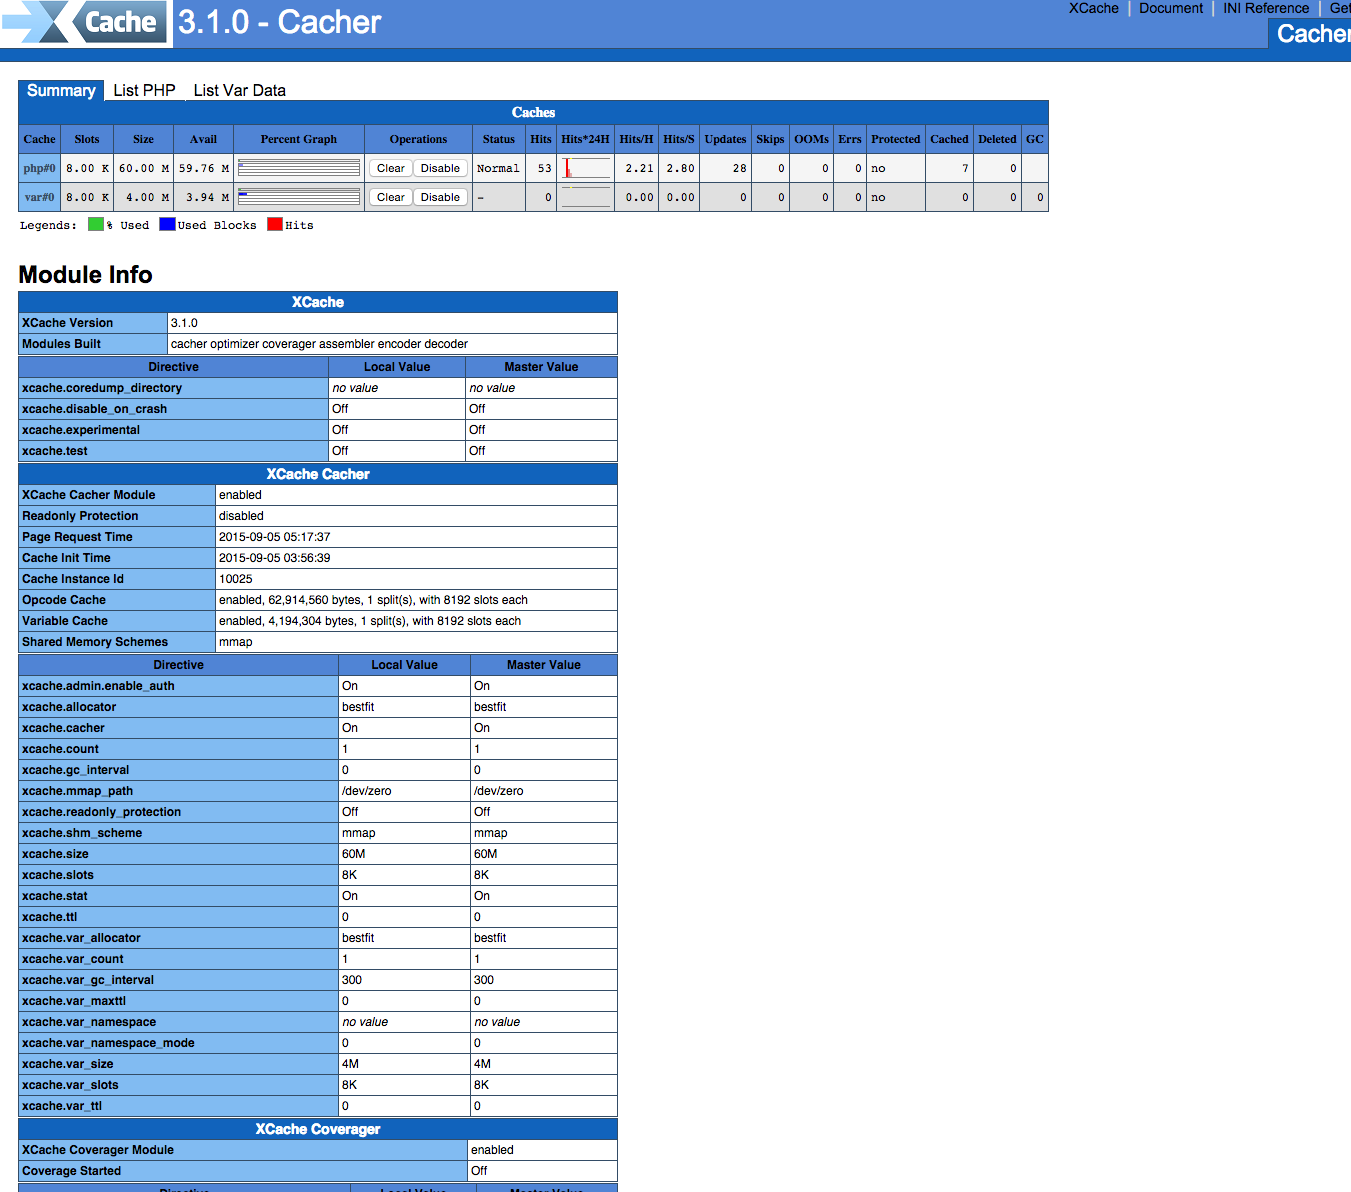Click the var#0 Hits*24H mini graph

tap(586, 197)
